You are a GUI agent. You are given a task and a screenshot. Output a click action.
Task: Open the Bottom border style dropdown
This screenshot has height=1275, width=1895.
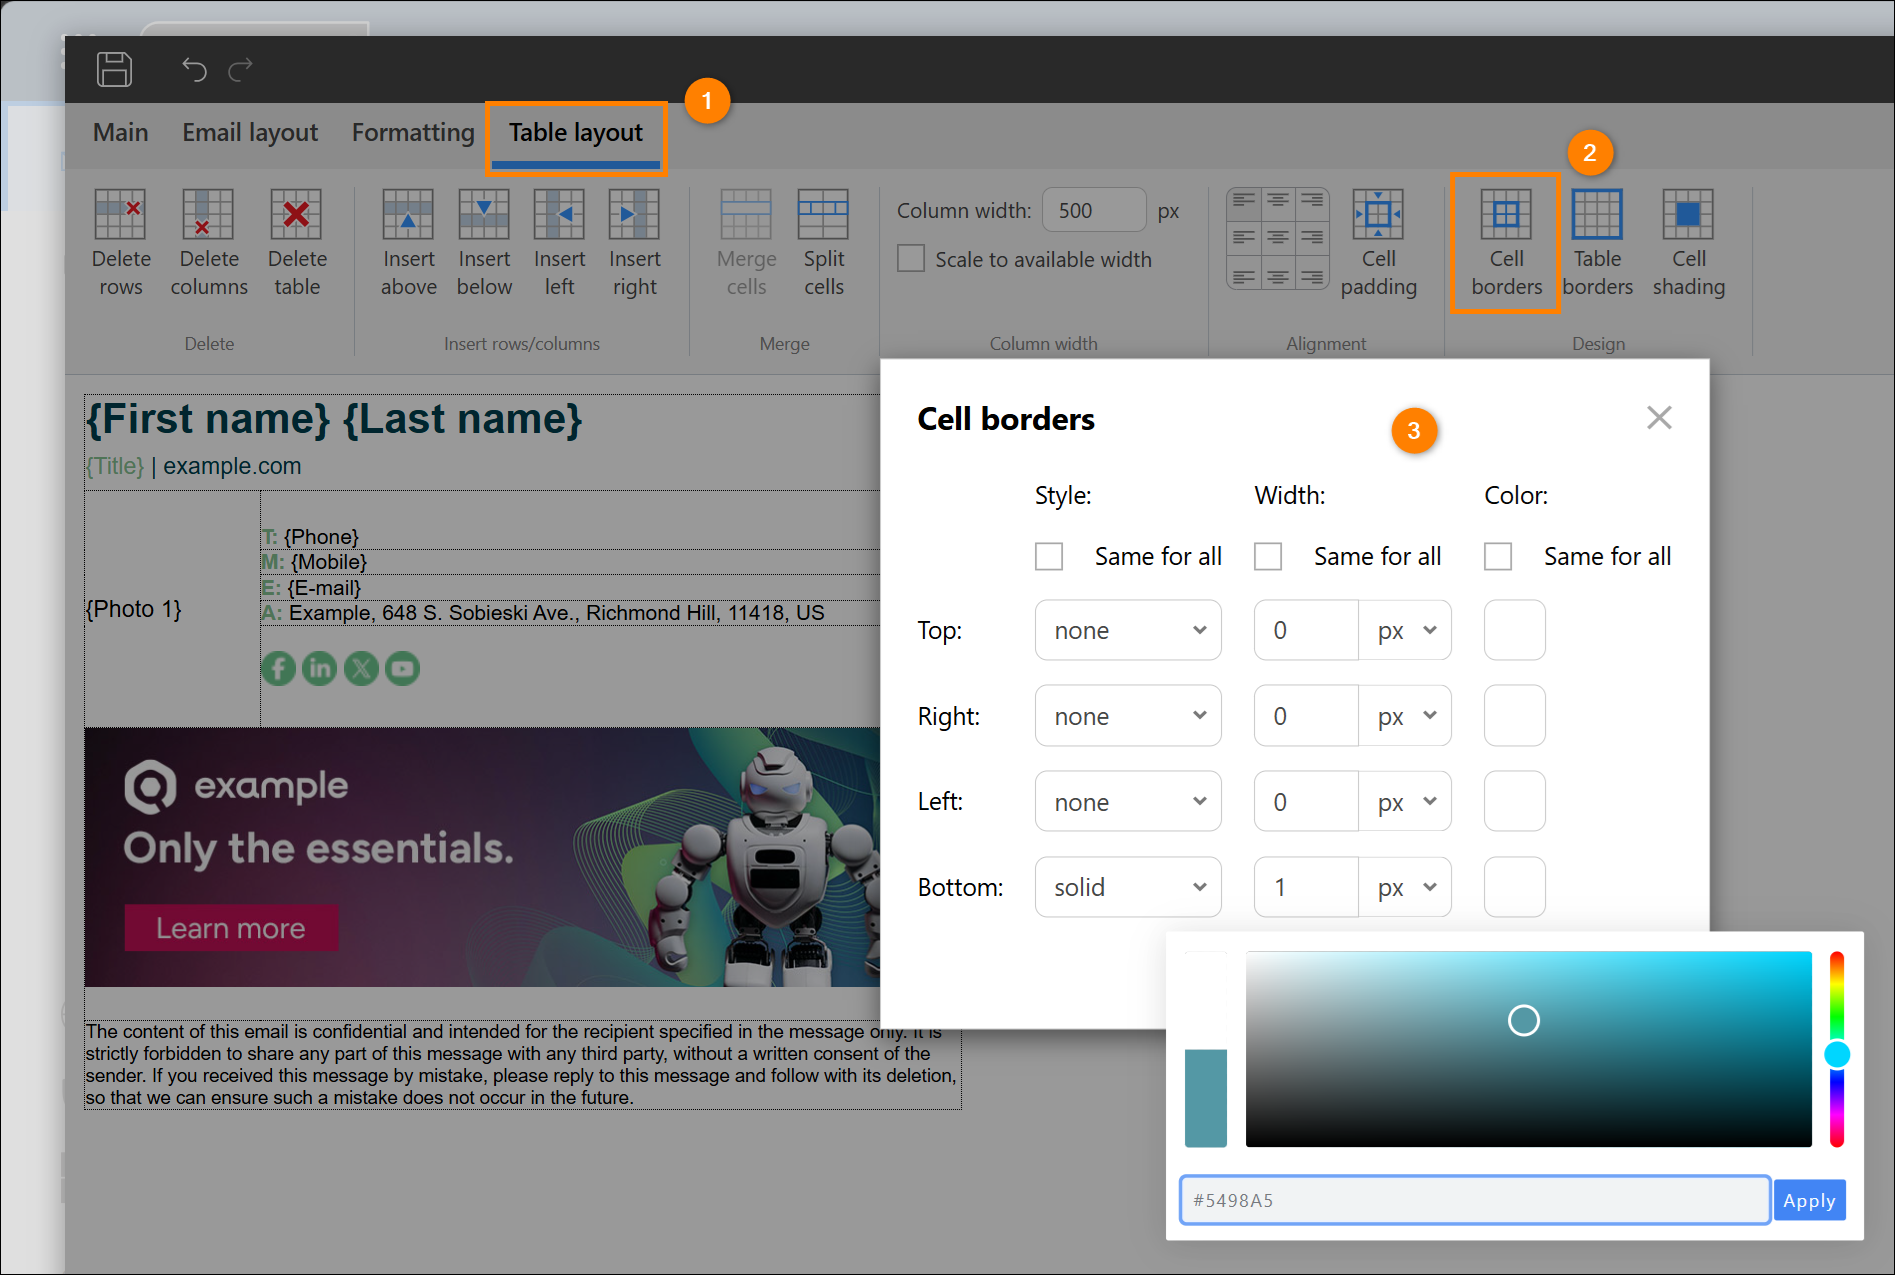click(1128, 887)
